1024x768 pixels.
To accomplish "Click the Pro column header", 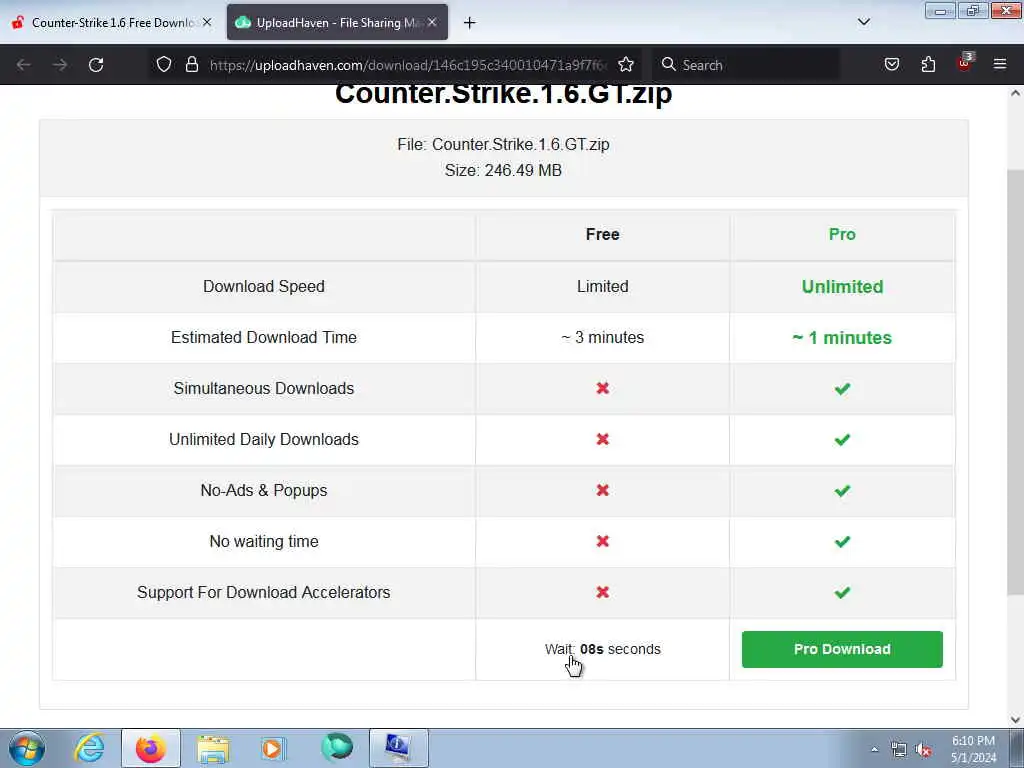I will 842,234.
